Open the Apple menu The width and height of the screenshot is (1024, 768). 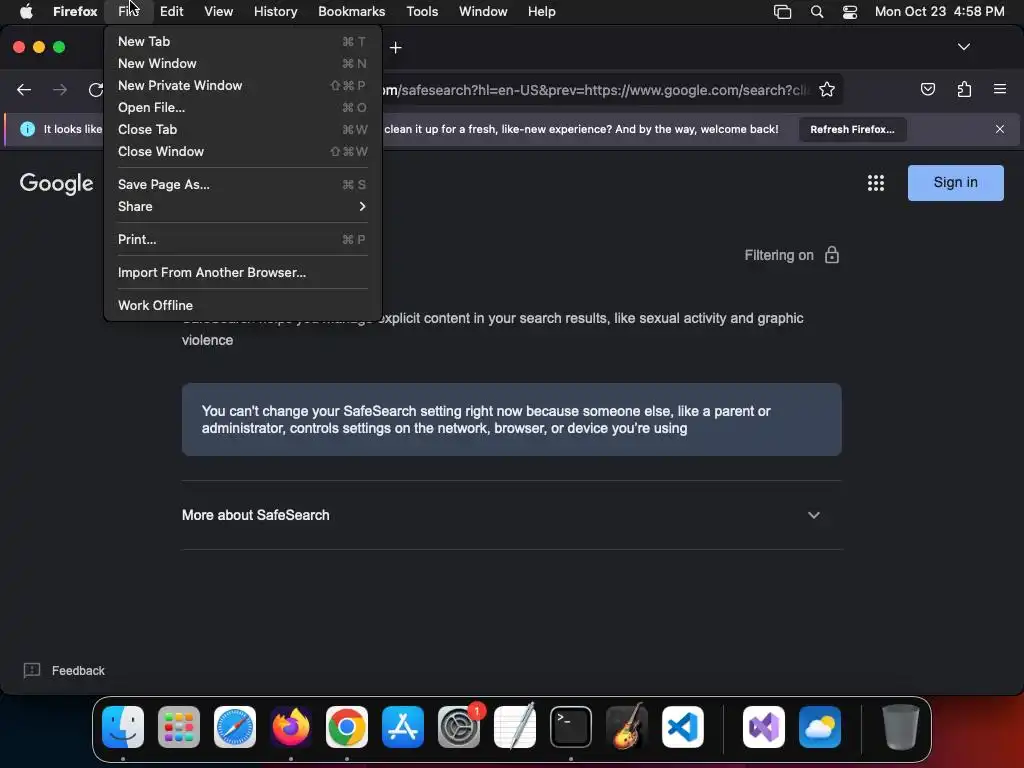[x=26, y=12]
